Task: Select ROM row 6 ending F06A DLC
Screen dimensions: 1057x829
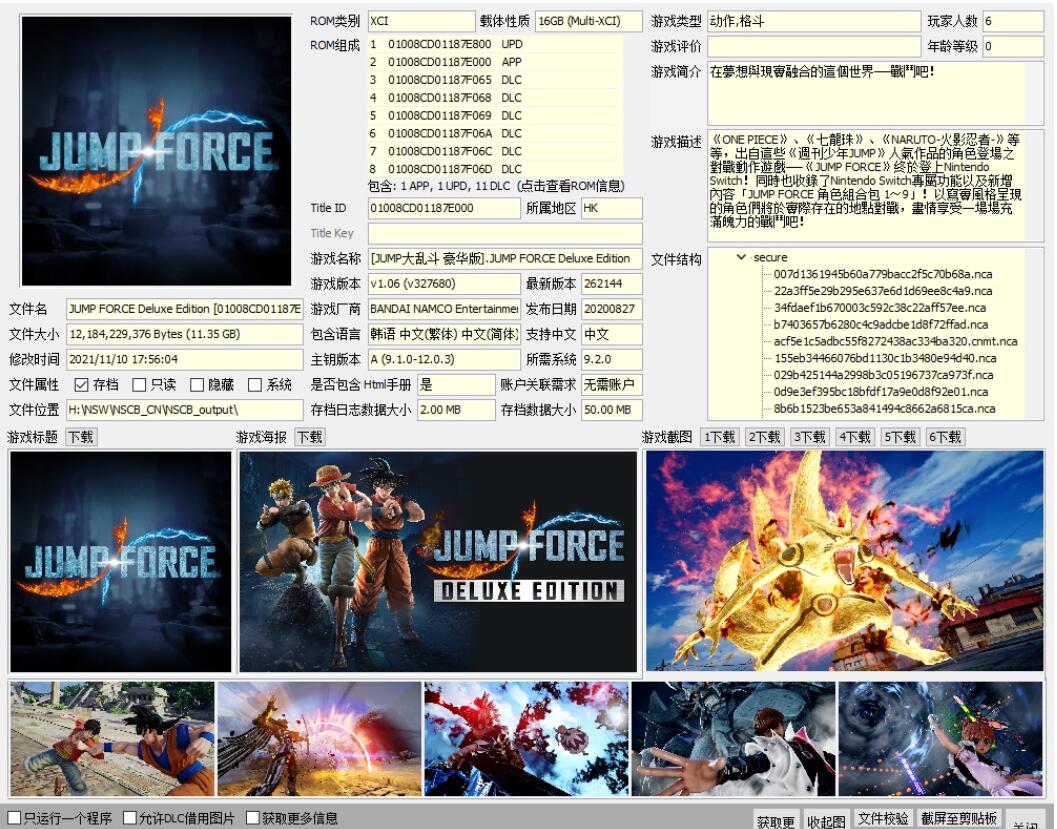Action: pyautogui.click(x=495, y=133)
